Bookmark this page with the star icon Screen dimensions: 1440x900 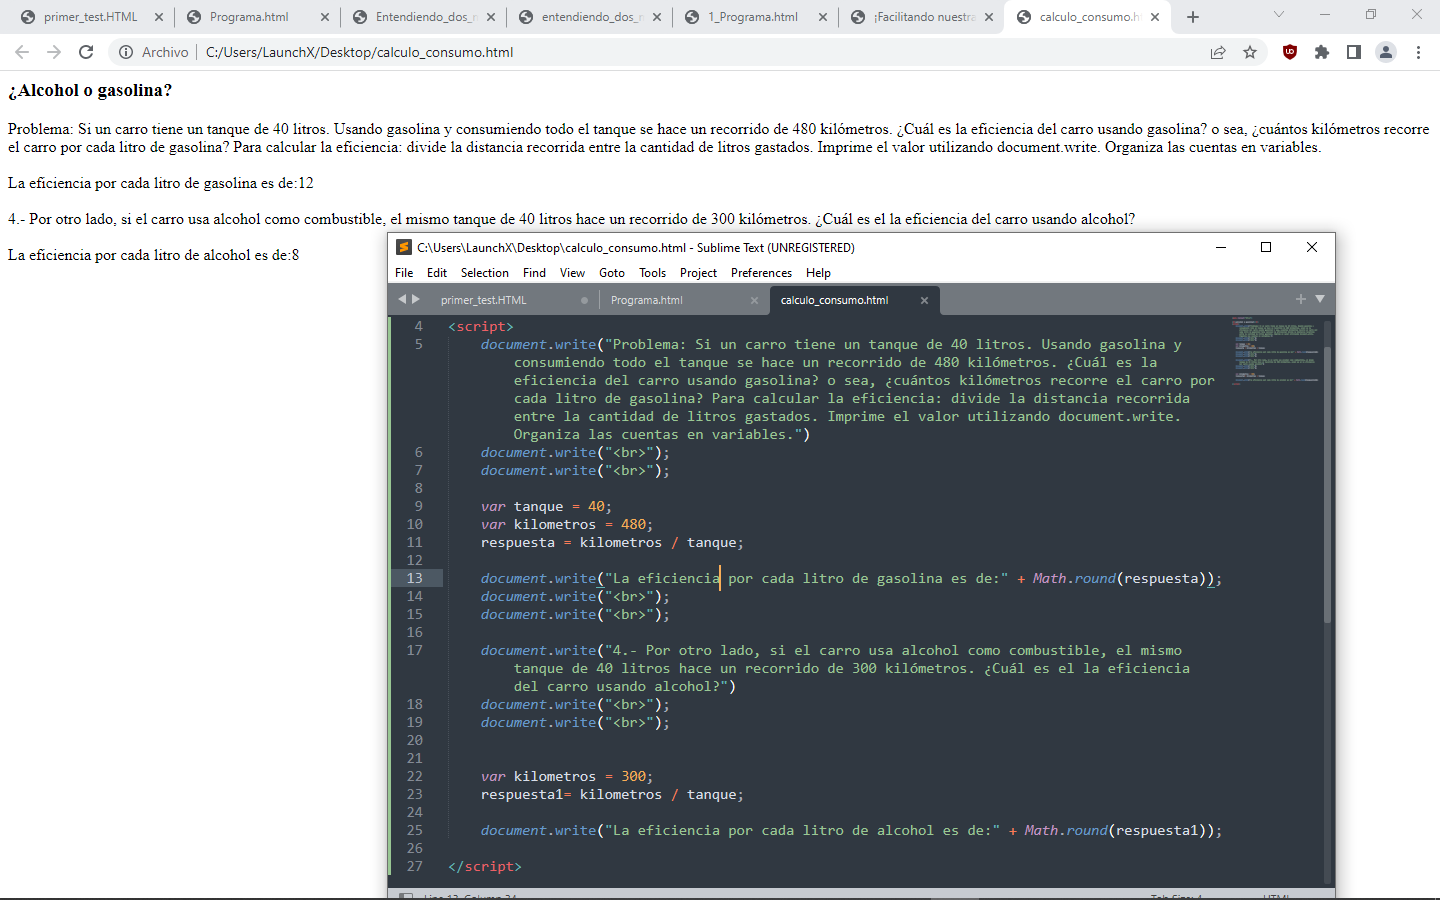(1250, 52)
